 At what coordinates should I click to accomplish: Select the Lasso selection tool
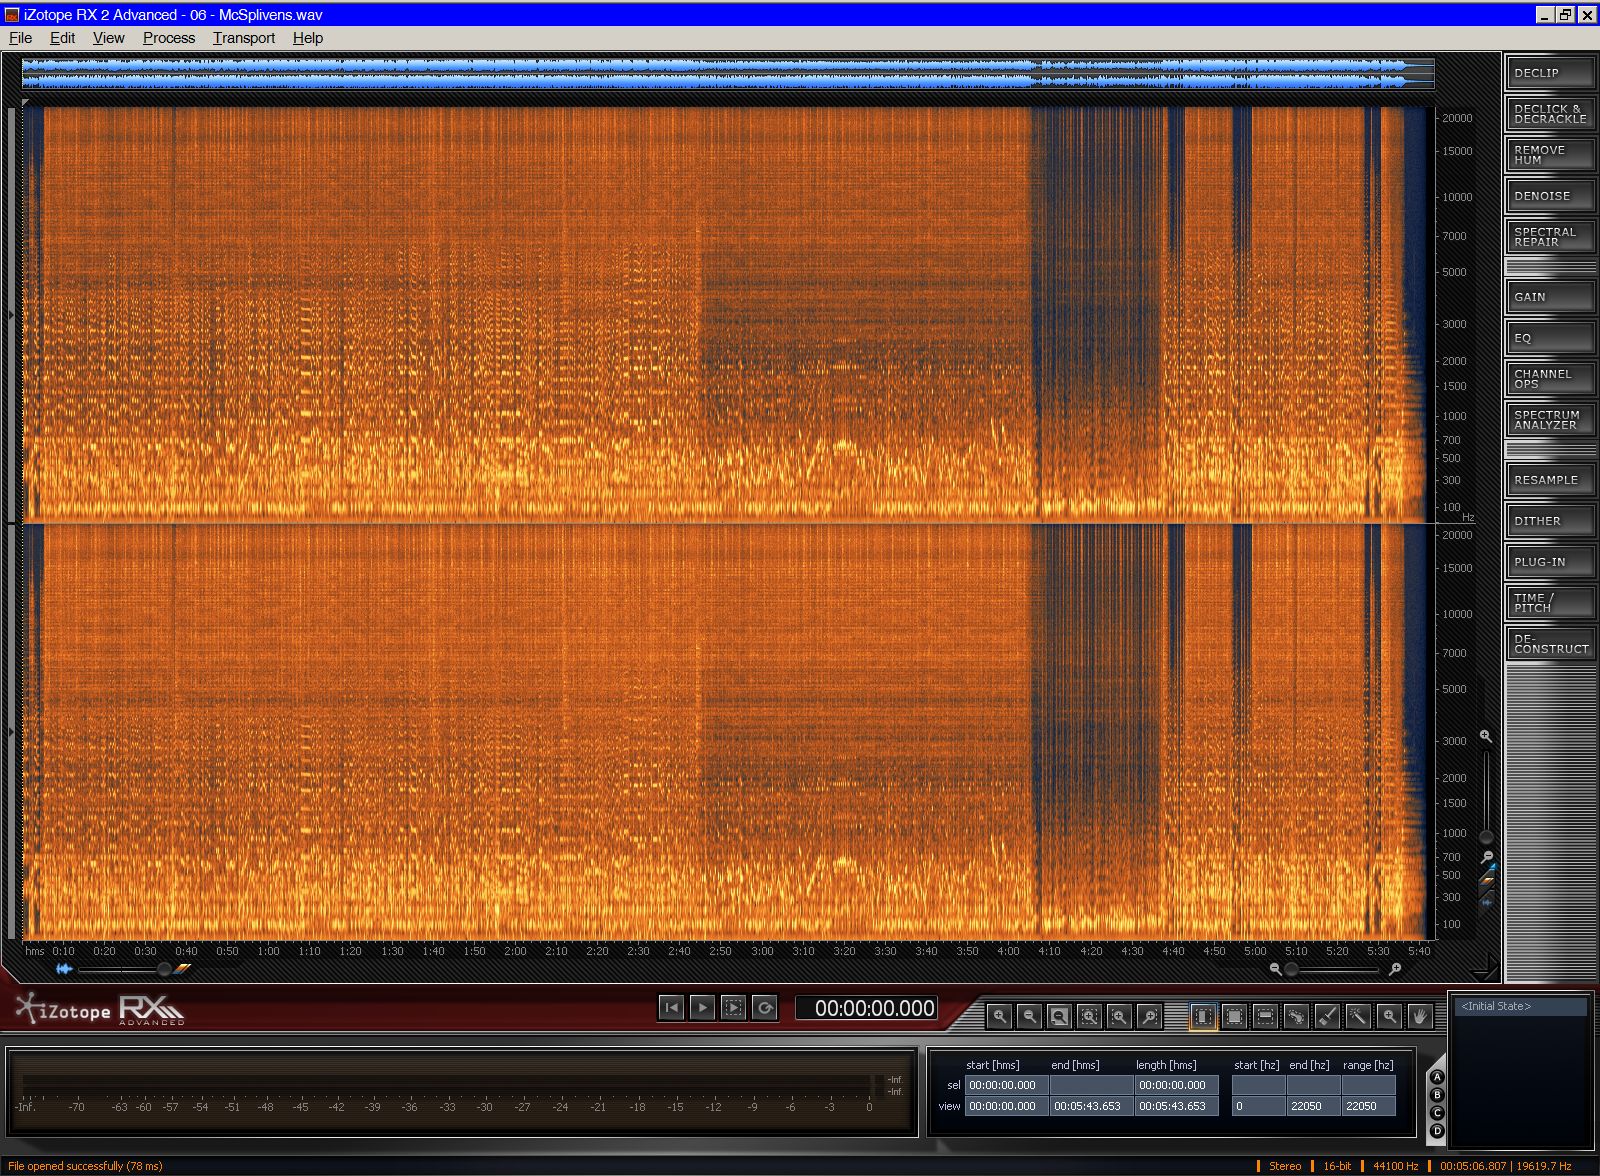point(1296,1017)
